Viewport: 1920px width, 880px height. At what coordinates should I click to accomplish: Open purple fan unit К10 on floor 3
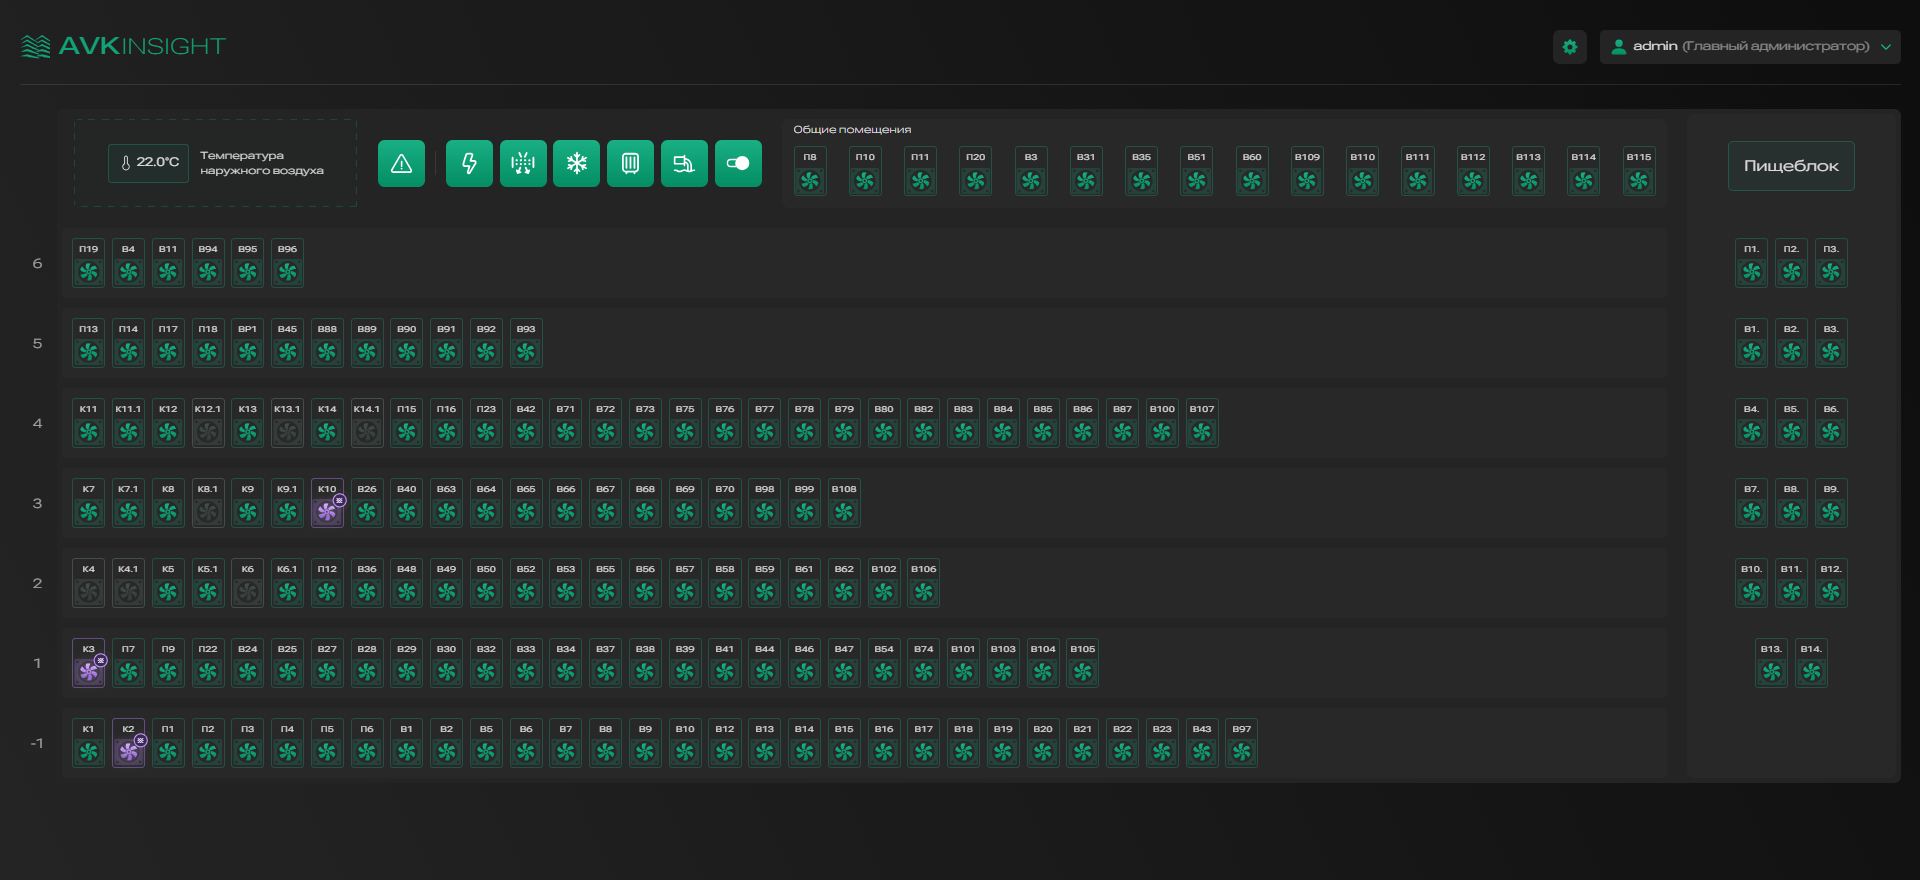(327, 503)
